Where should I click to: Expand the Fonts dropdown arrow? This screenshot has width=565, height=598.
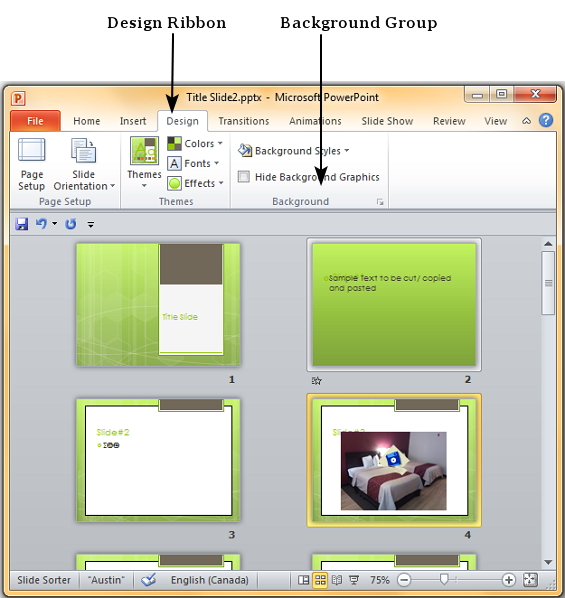pos(217,163)
